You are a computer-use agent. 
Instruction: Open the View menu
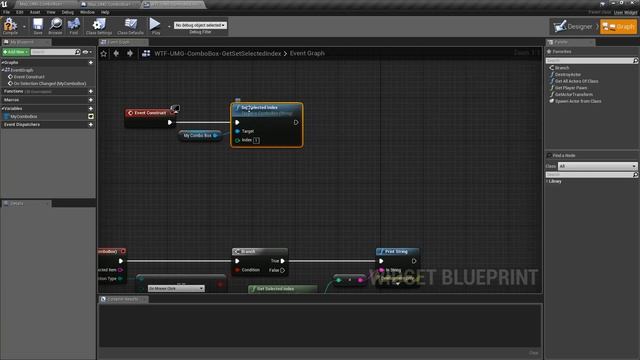(x=51, y=12)
